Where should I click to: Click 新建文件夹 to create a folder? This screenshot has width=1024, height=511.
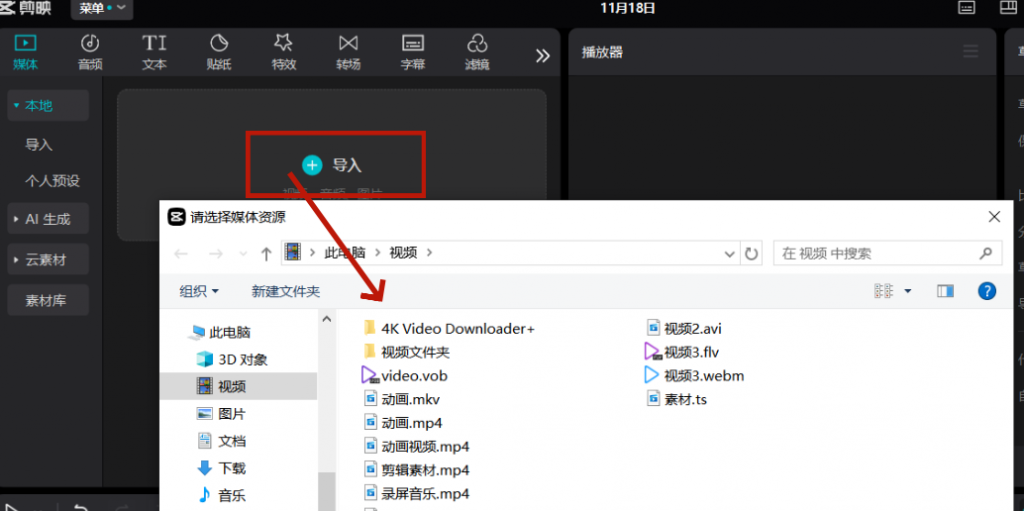(x=285, y=291)
